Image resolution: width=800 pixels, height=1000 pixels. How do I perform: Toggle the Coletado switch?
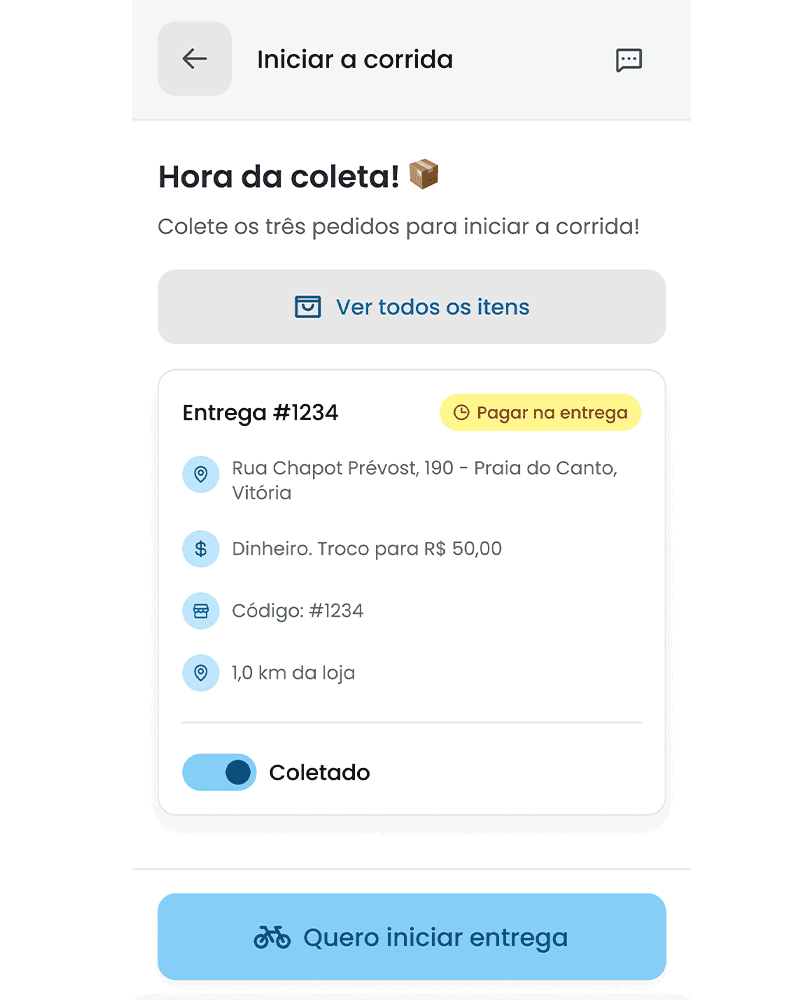[x=219, y=772]
